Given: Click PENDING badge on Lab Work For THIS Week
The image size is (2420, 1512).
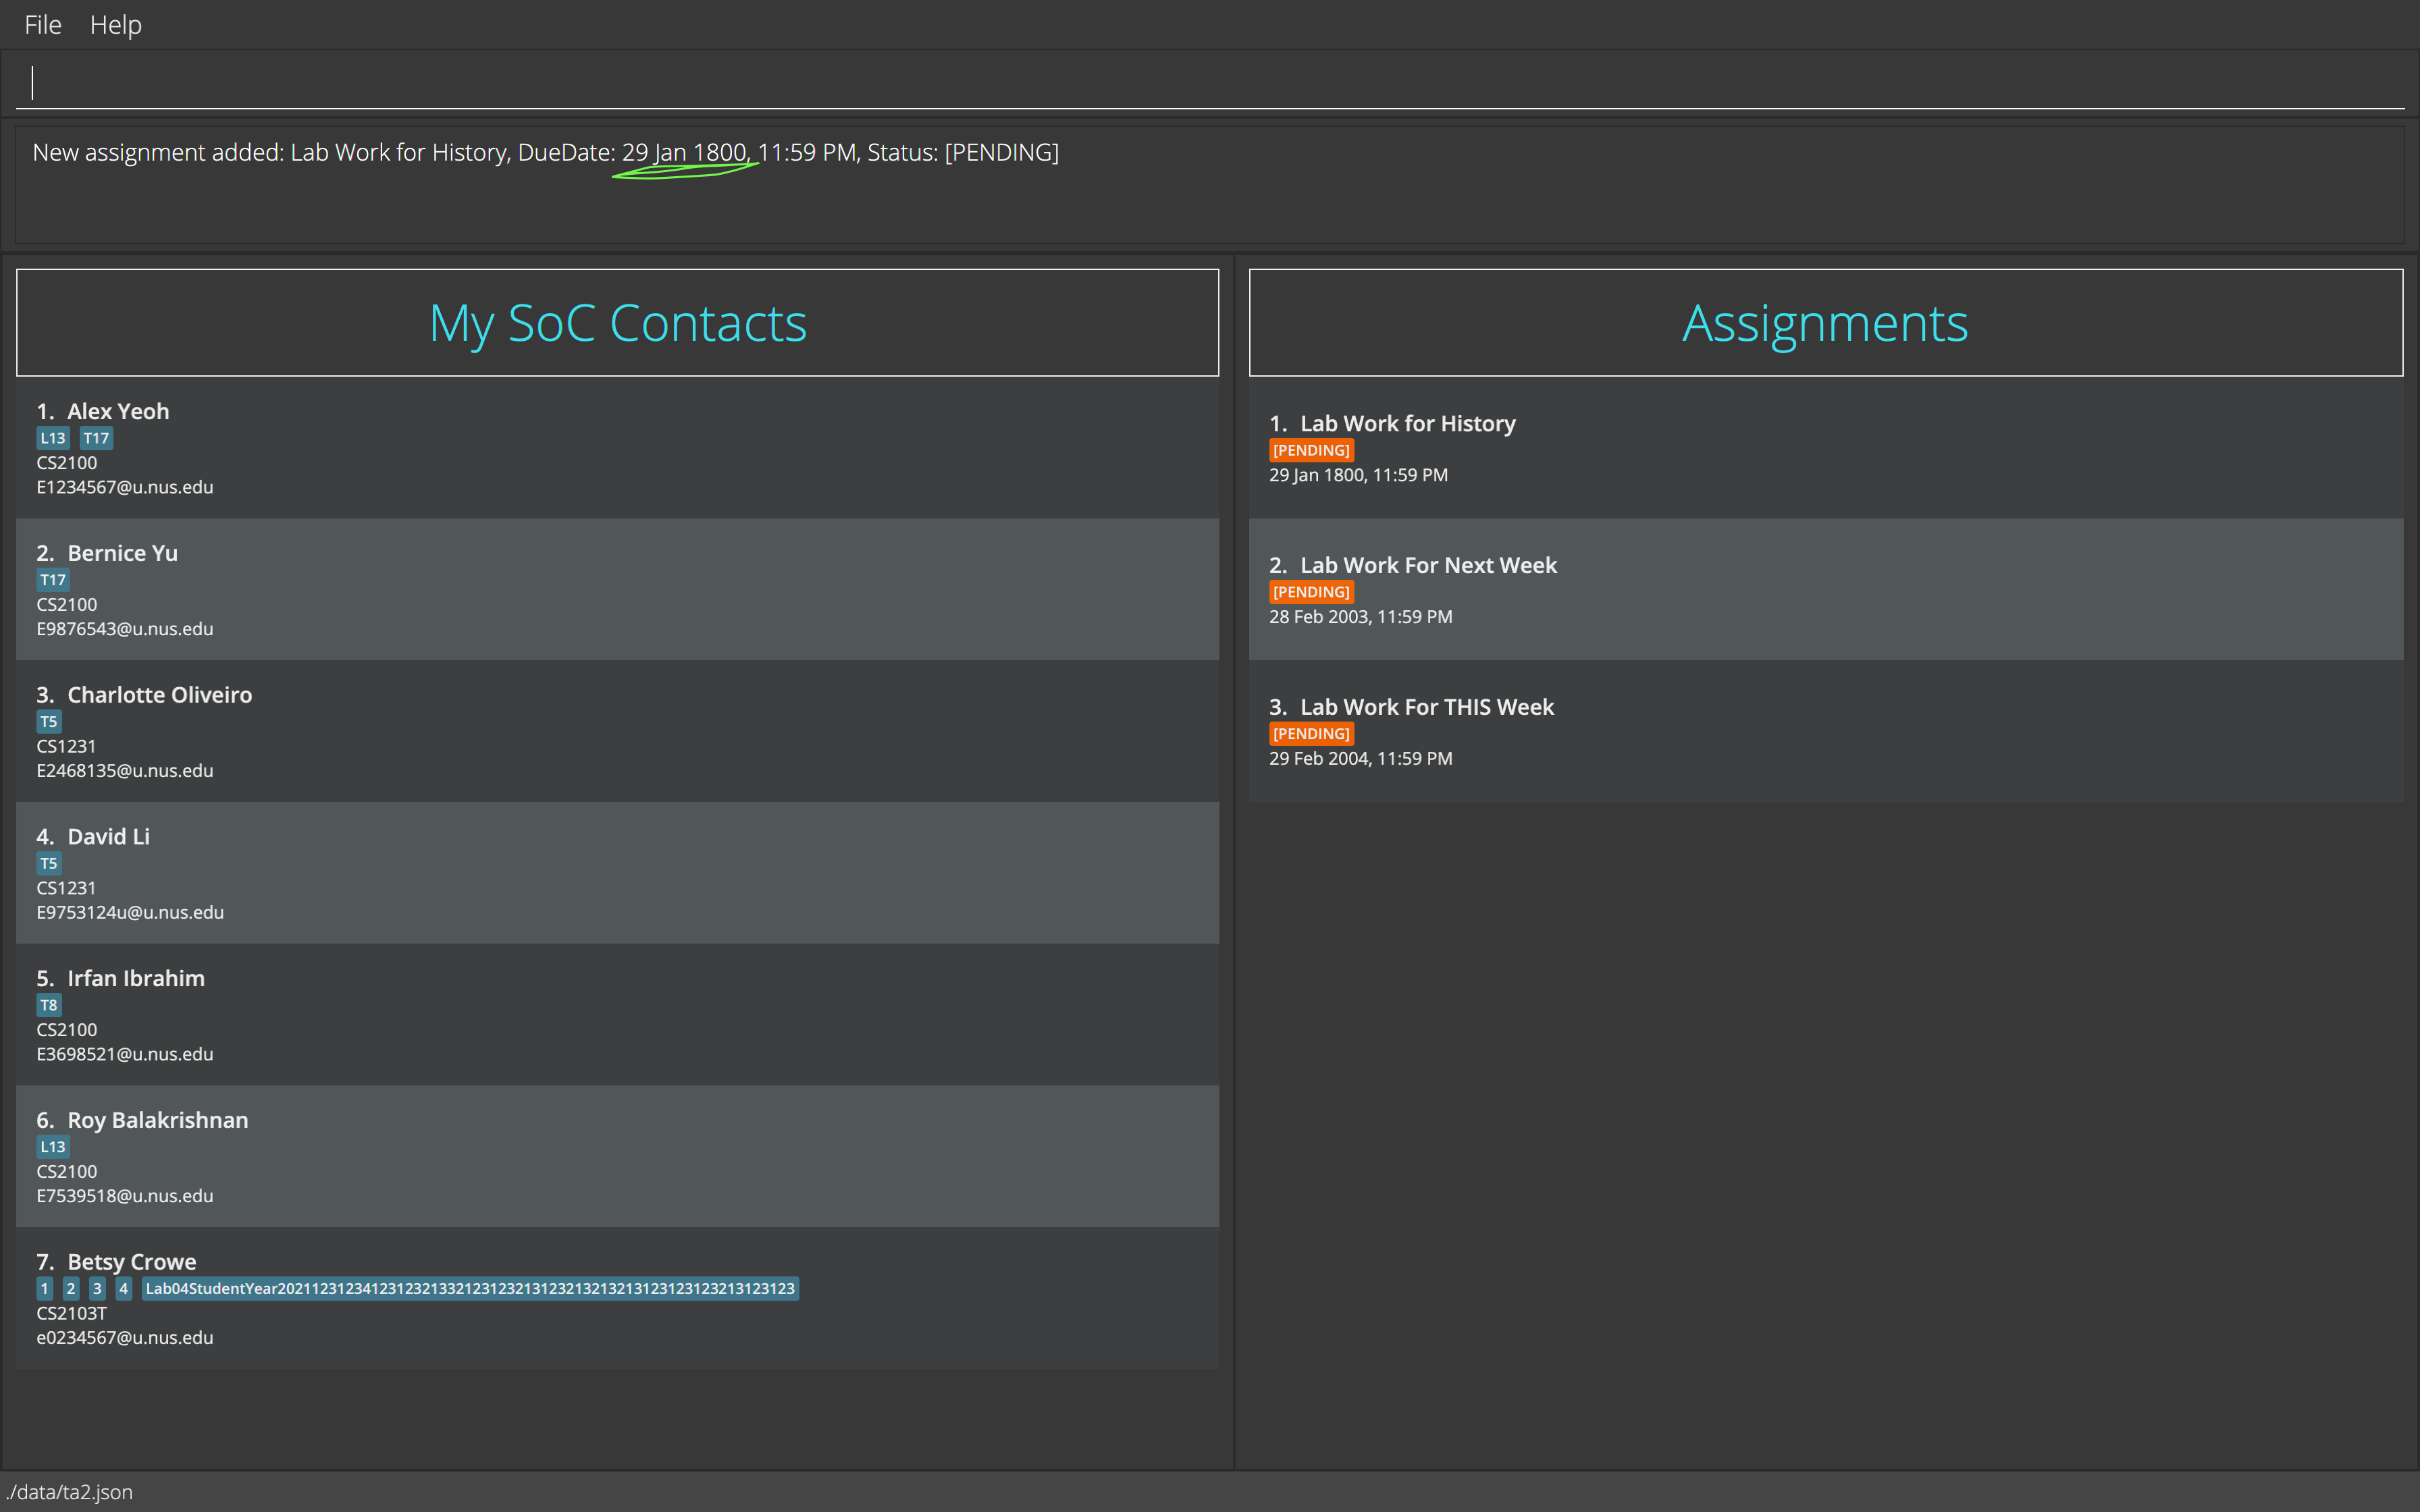Looking at the screenshot, I should click(1311, 734).
